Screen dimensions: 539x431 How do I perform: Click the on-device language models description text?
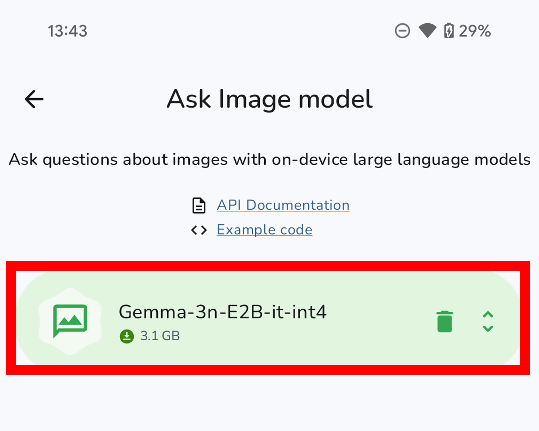pyautogui.click(x=270, y=159)
